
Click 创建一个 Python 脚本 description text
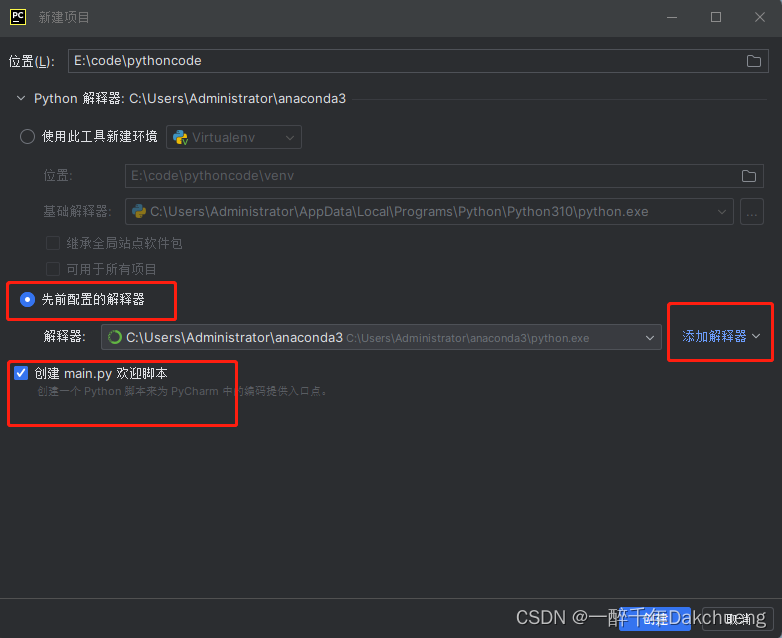coord(183,391)
